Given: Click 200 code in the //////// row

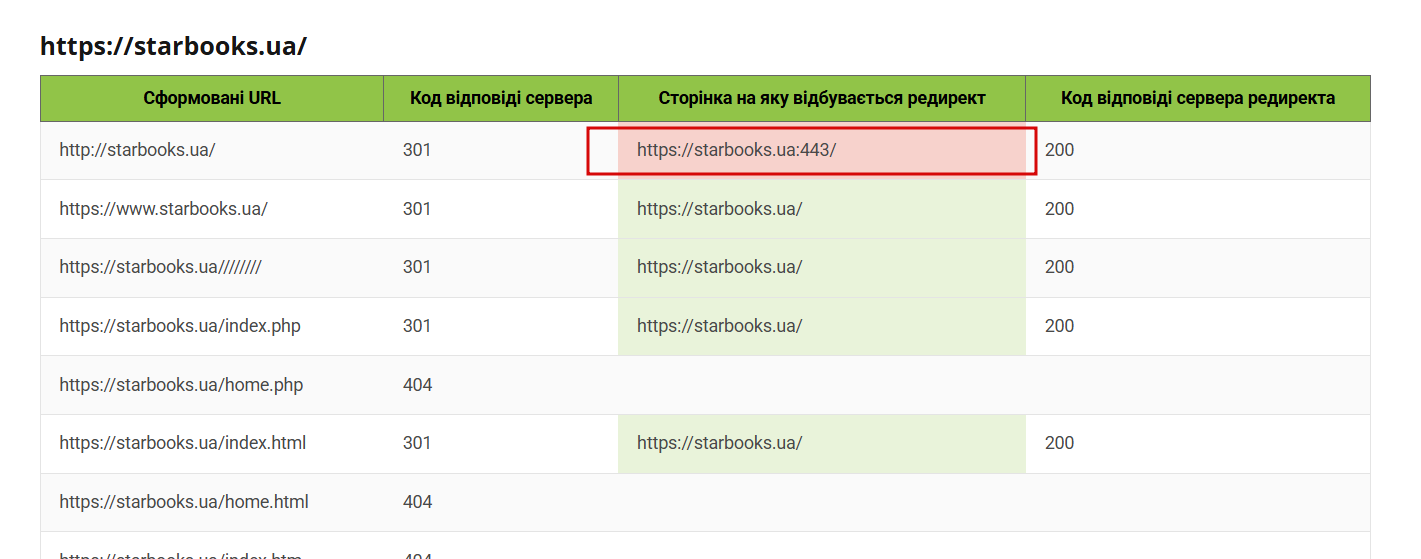Looking at the screenshot, I should coord(1059,267).
